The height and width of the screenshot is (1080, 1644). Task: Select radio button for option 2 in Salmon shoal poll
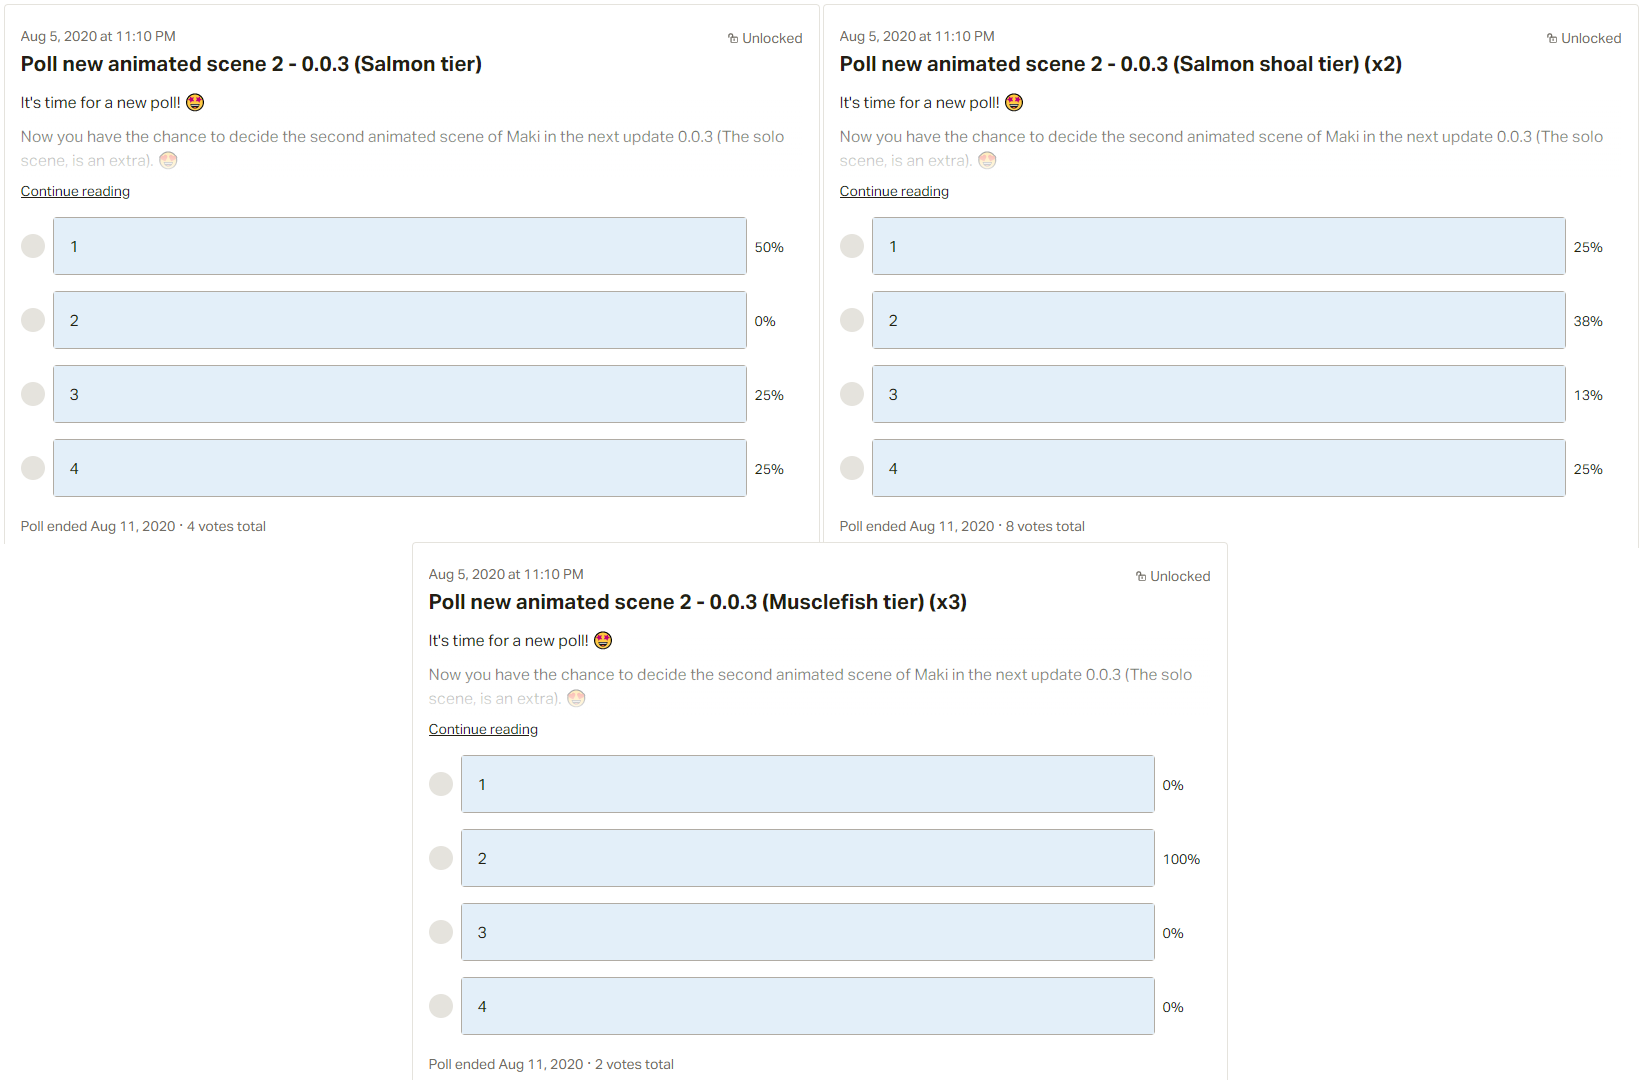tap(852, 320)
